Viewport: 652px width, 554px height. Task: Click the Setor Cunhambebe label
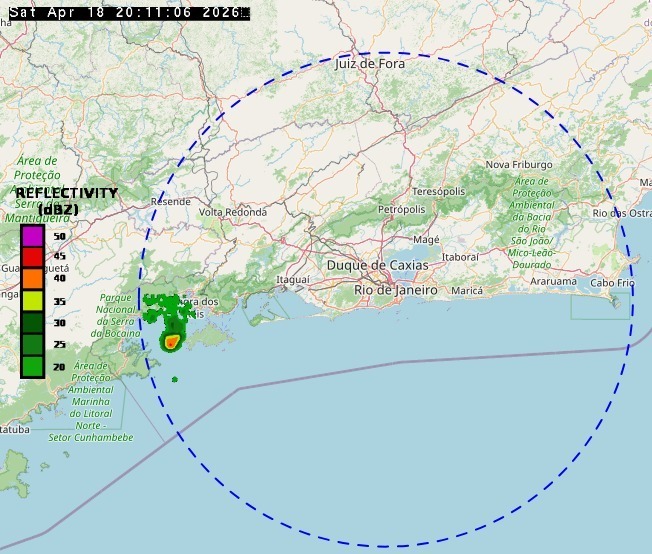(91, 438)
